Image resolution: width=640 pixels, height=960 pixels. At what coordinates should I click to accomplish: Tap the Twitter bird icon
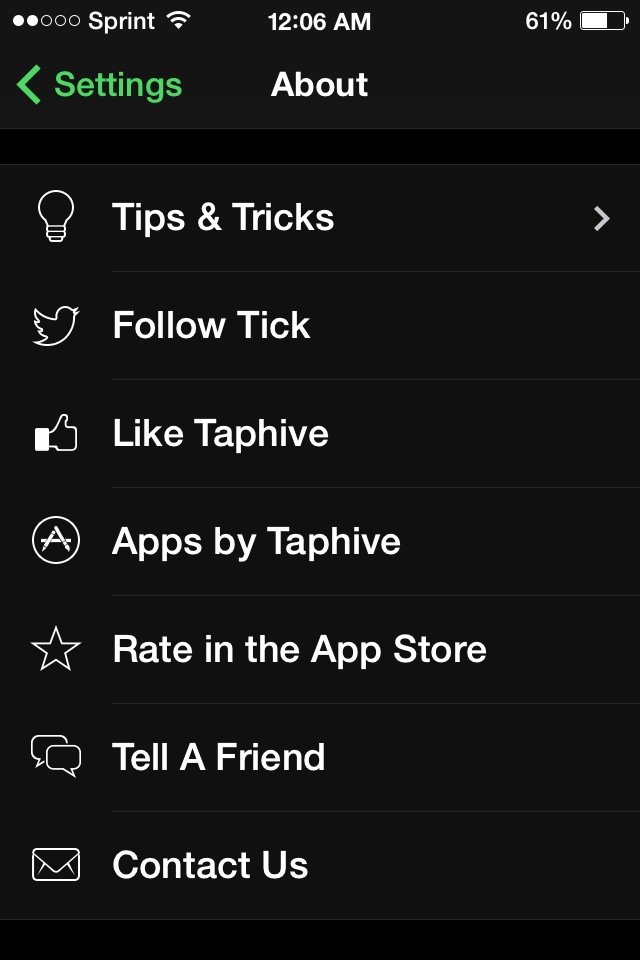pyautogui.click(x=56, y=326)
